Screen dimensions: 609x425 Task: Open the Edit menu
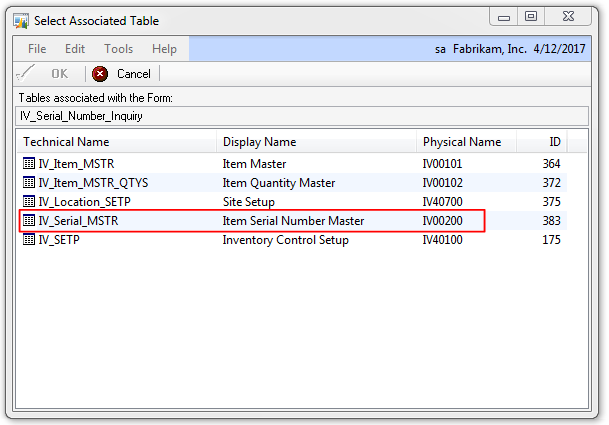[75, 49]
